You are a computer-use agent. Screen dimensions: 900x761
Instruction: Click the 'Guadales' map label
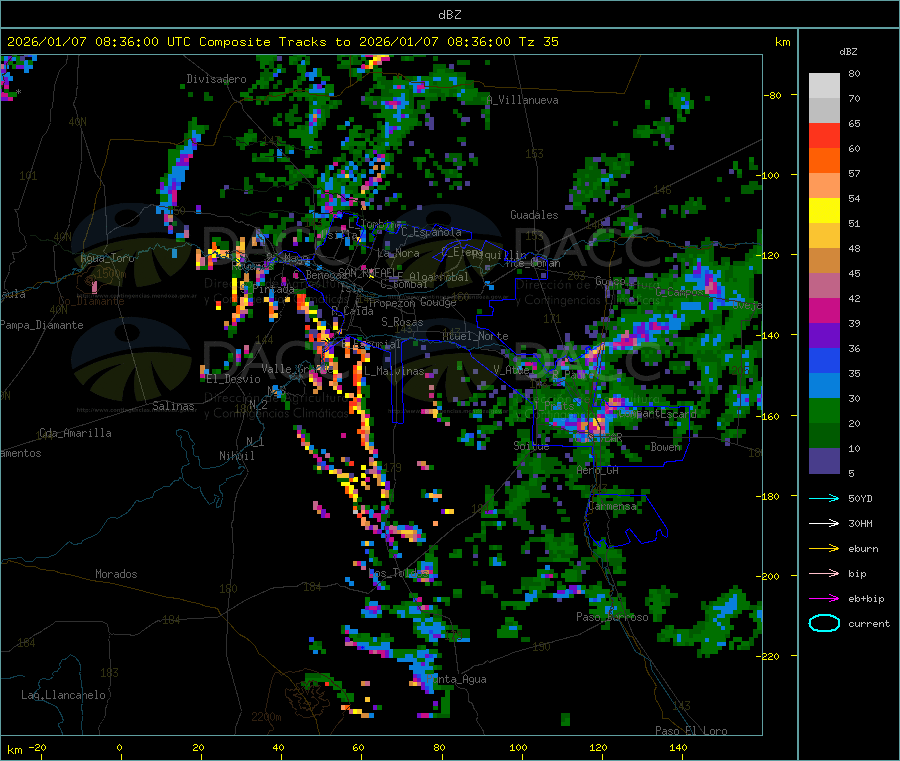pos(534,215)
